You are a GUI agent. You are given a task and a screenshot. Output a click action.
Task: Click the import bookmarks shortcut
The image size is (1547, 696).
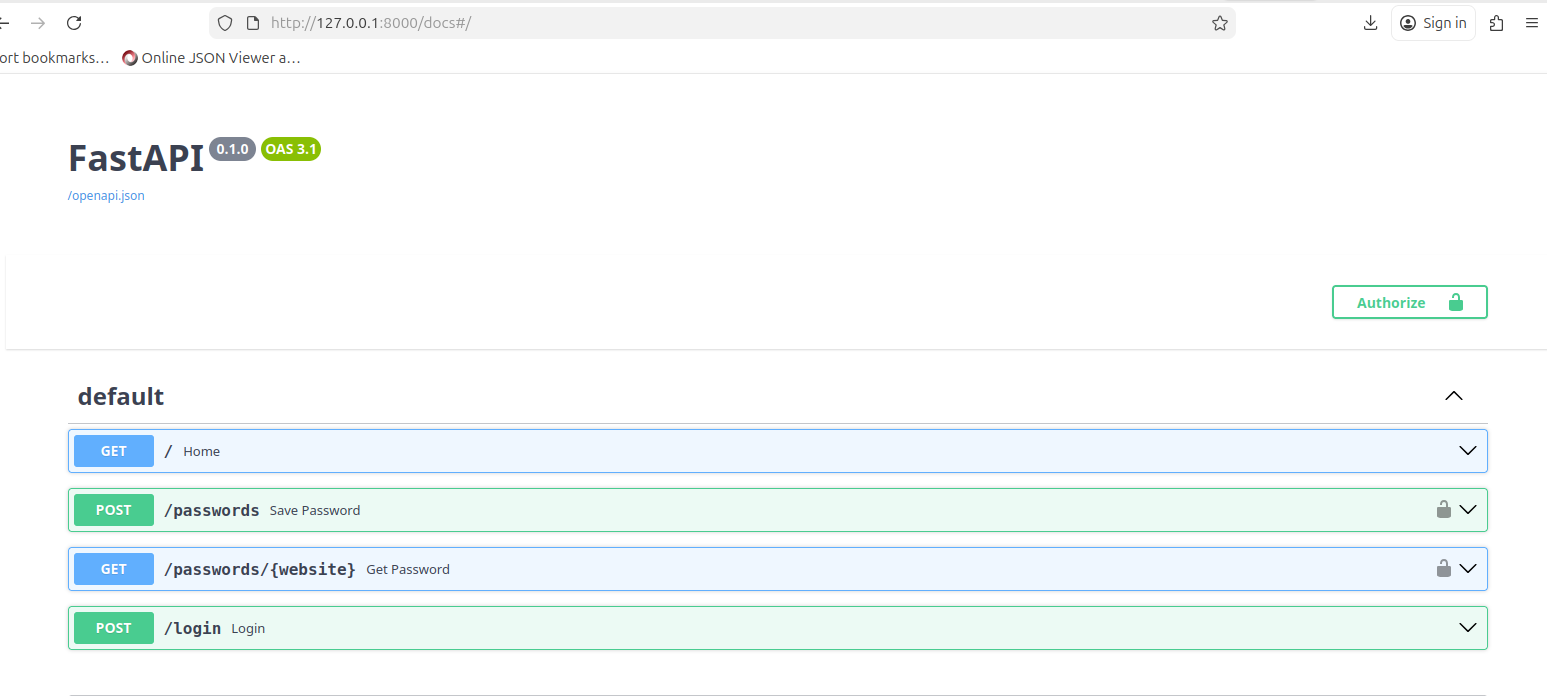tap(53, 58)
